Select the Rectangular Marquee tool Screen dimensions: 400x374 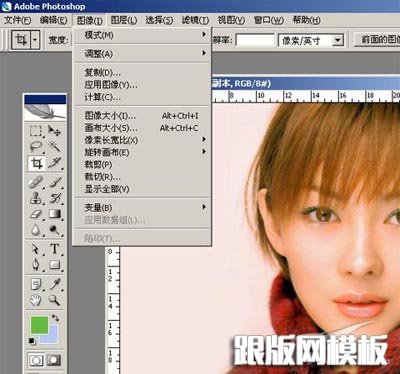(36, 131)
